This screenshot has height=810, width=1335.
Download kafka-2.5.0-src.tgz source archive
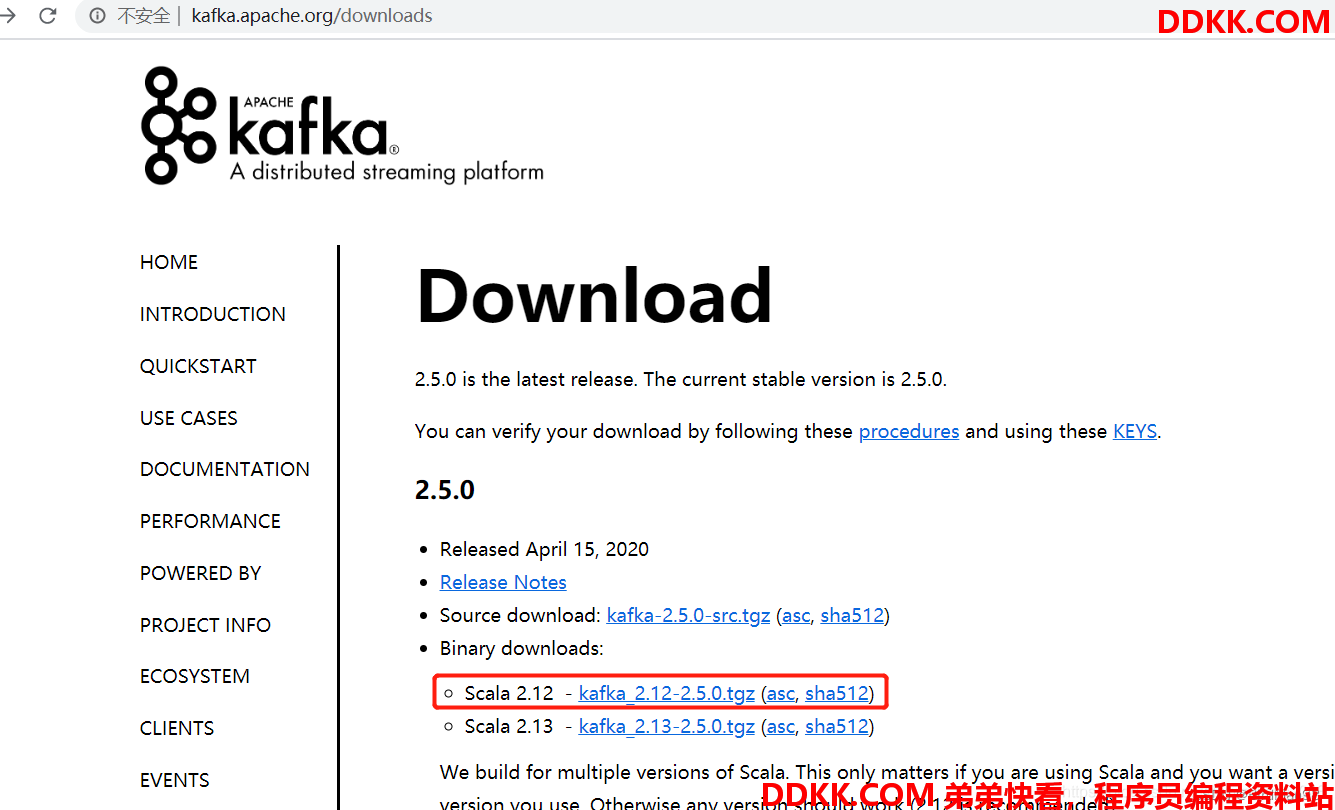[688, 615]
